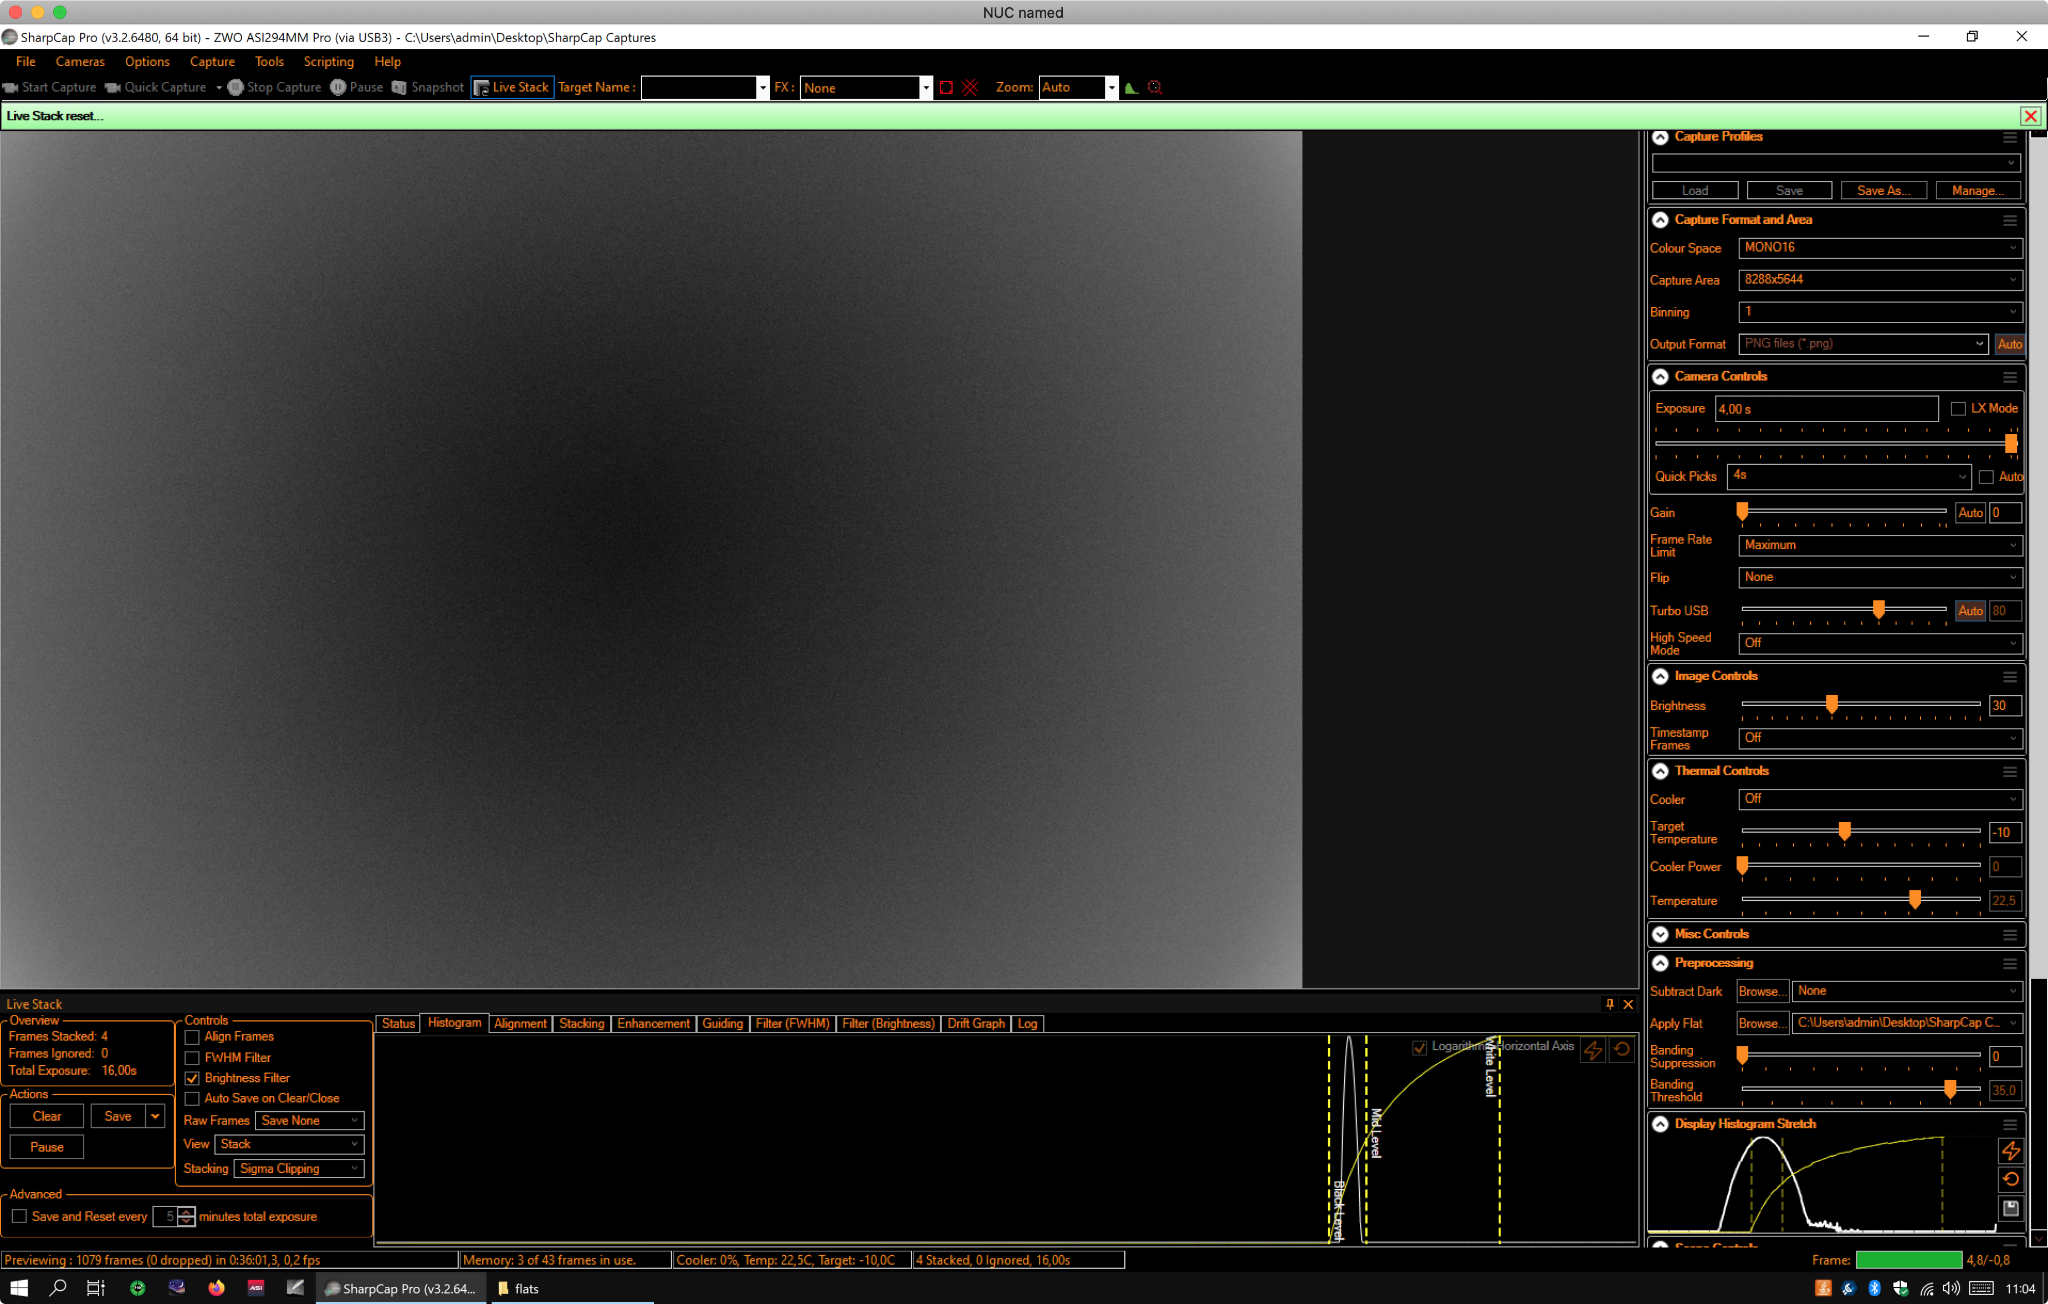This screenshot has width=2048, height=1304.
Task: Toggle the Gain Auto button
Action: [x=1970, y=513]
